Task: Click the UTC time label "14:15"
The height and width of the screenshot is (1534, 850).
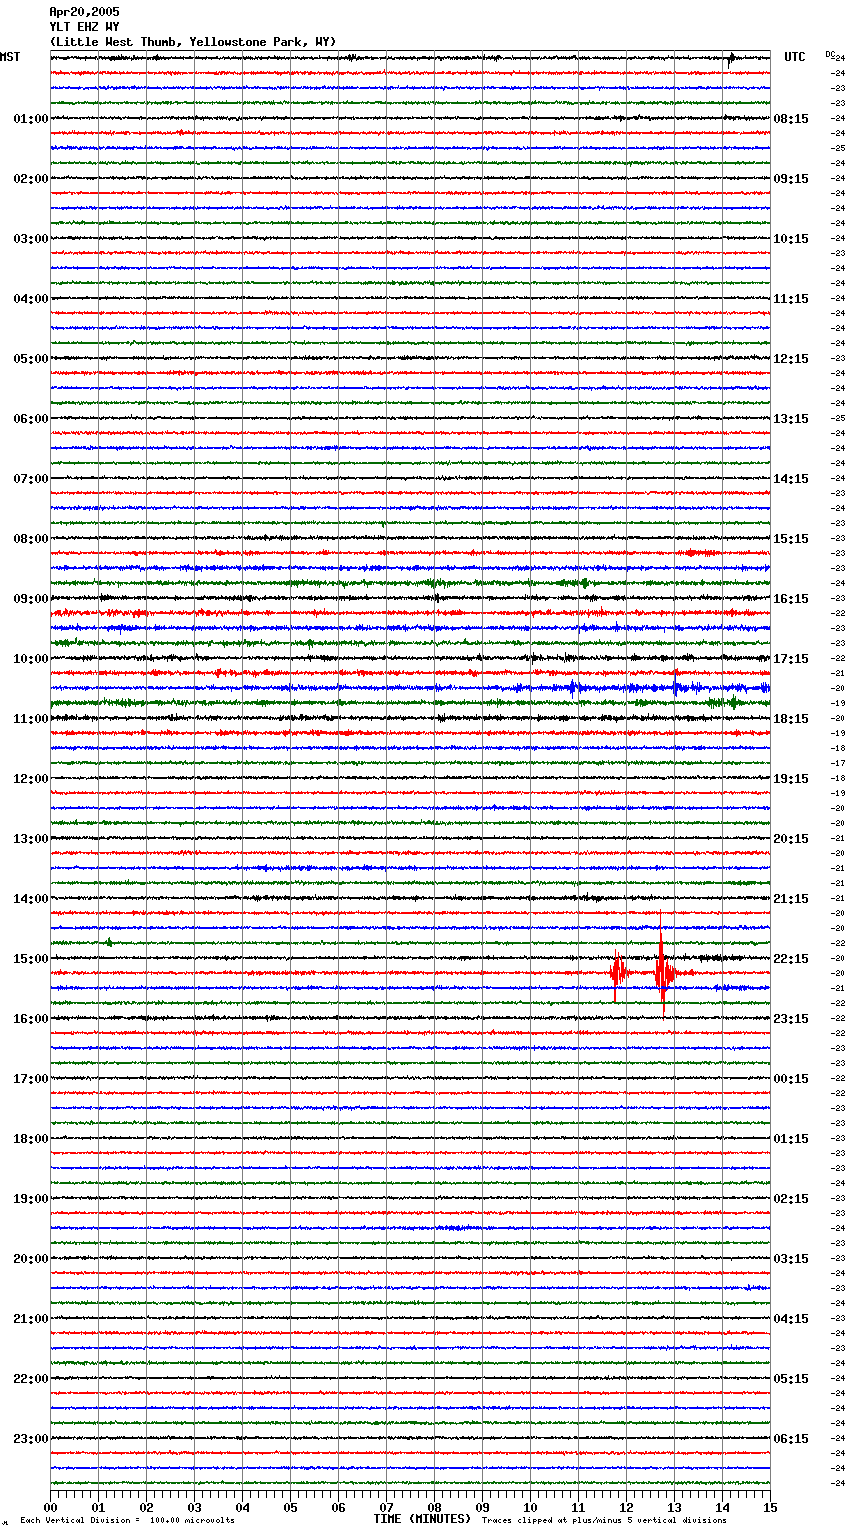Action: tap(791, 479)
